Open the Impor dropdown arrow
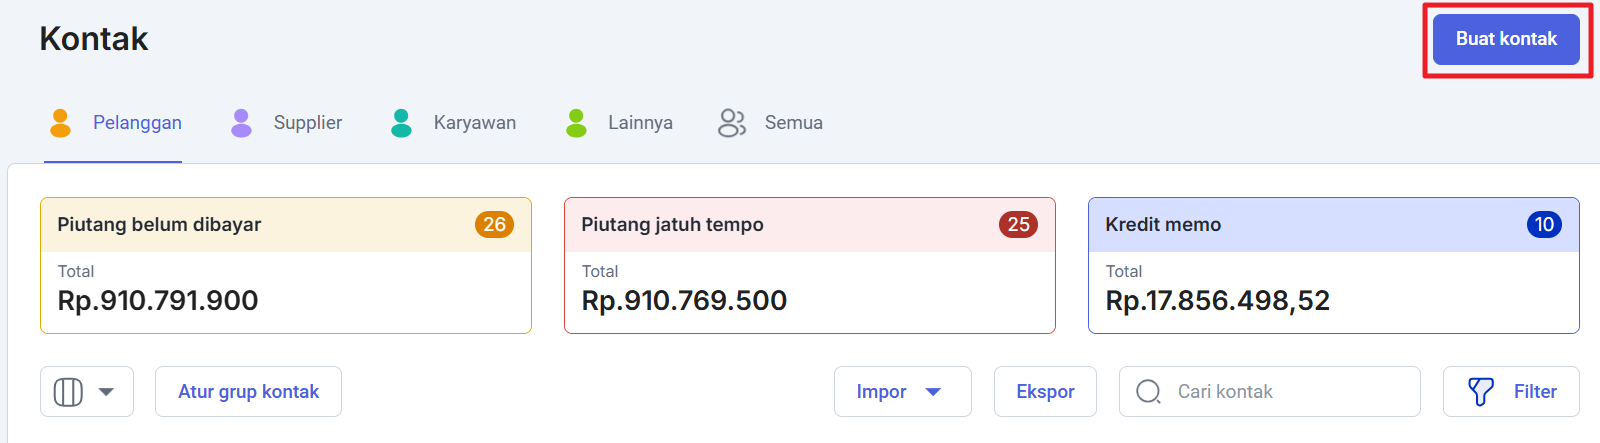 tap(933, 392)
